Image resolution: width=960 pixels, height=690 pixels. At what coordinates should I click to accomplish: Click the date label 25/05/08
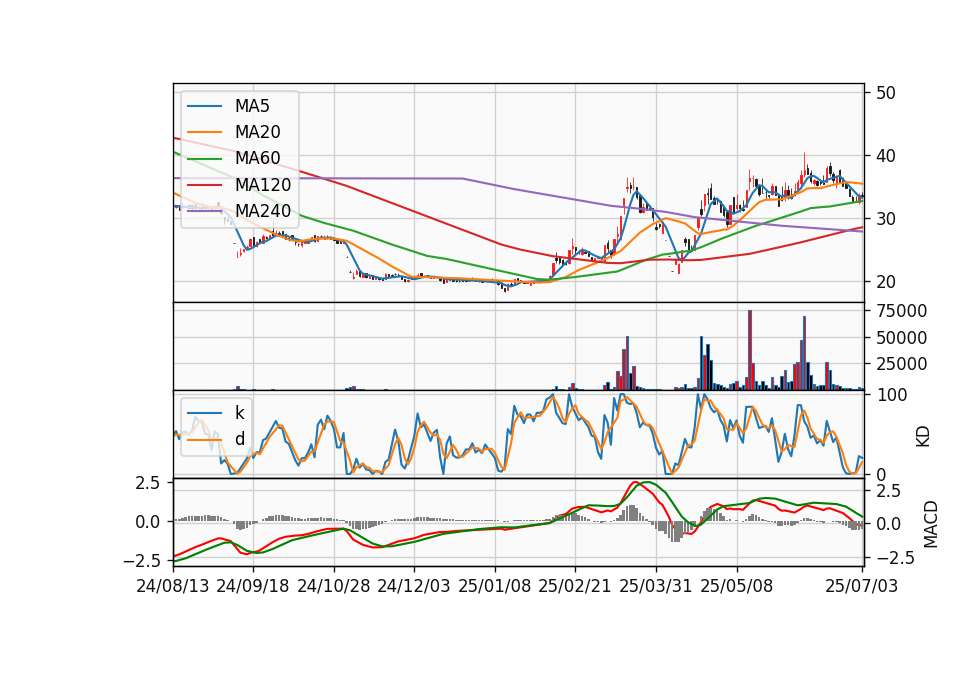(737, 586)
